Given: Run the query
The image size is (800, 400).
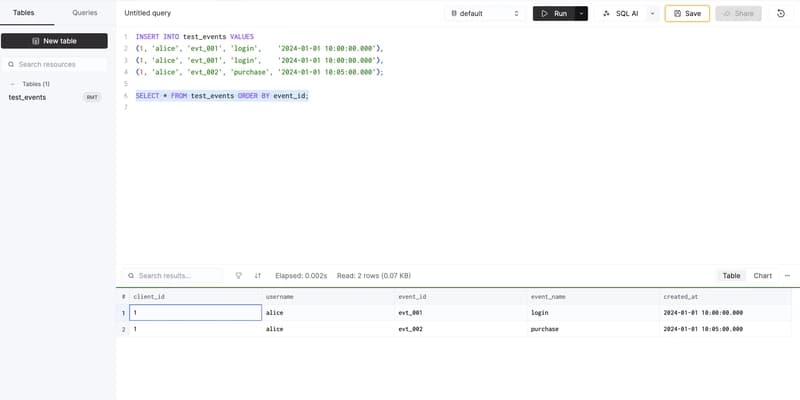Looking at the screenshot, I should pyautogui.click(x=554, y=14).
